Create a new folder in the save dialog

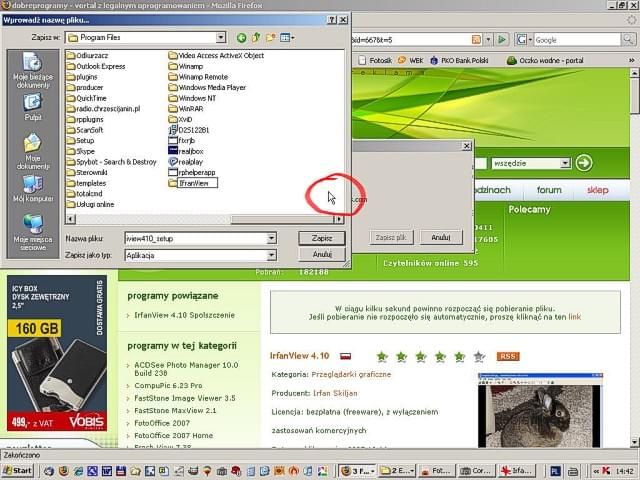click(270, 38)
